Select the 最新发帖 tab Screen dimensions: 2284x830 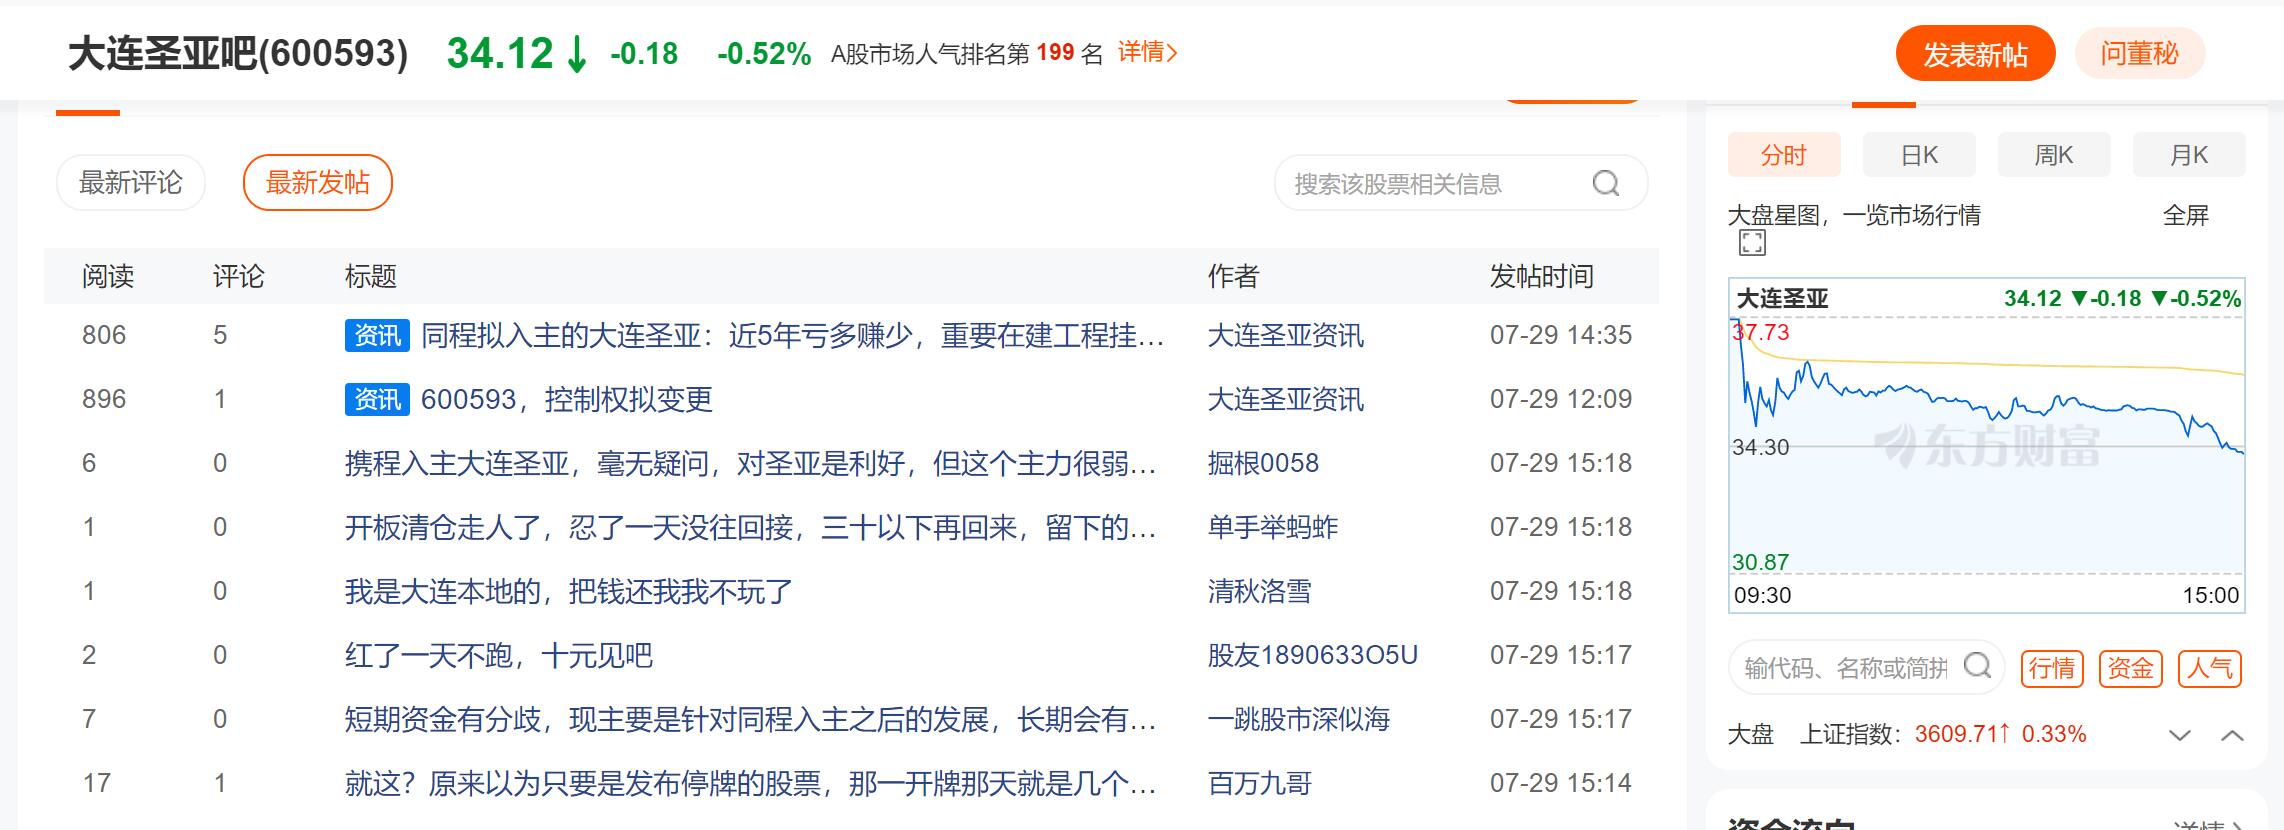pyautogui.click(x=318, y=182)
